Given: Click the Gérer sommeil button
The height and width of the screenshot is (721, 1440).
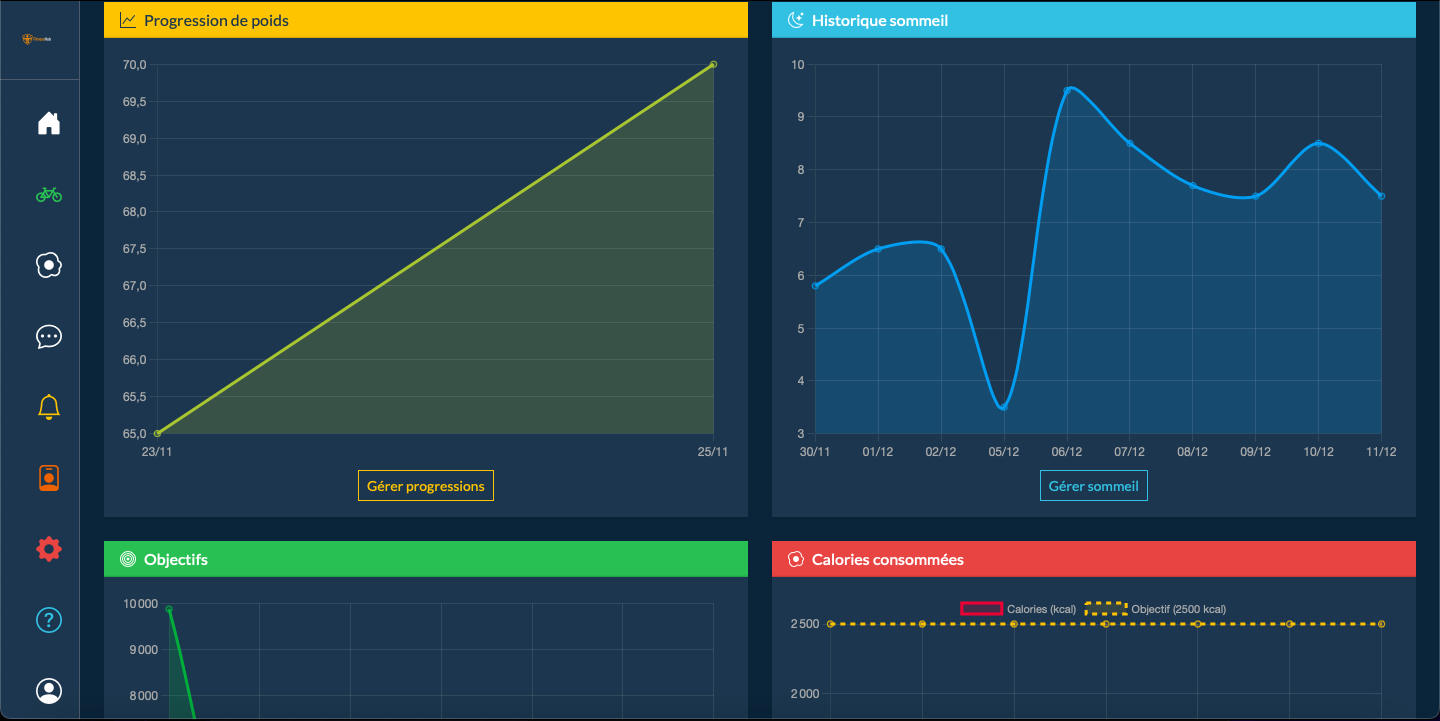Looking at the screenshot, I should pyautogui.click(x=1093, y=485).
